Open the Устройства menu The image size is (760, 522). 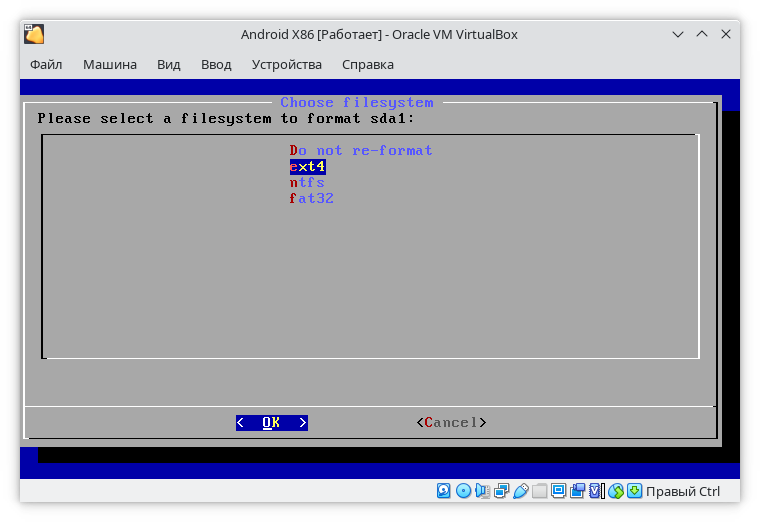pos(287,64)
